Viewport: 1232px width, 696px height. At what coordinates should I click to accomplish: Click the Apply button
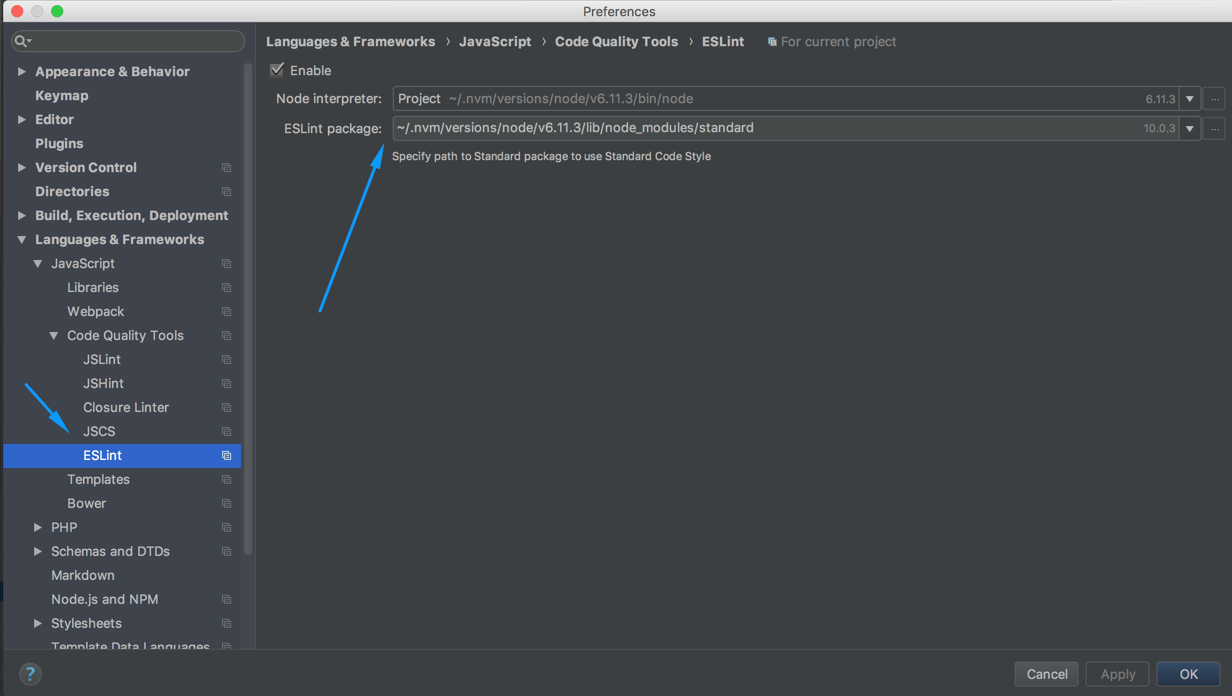1117,674
